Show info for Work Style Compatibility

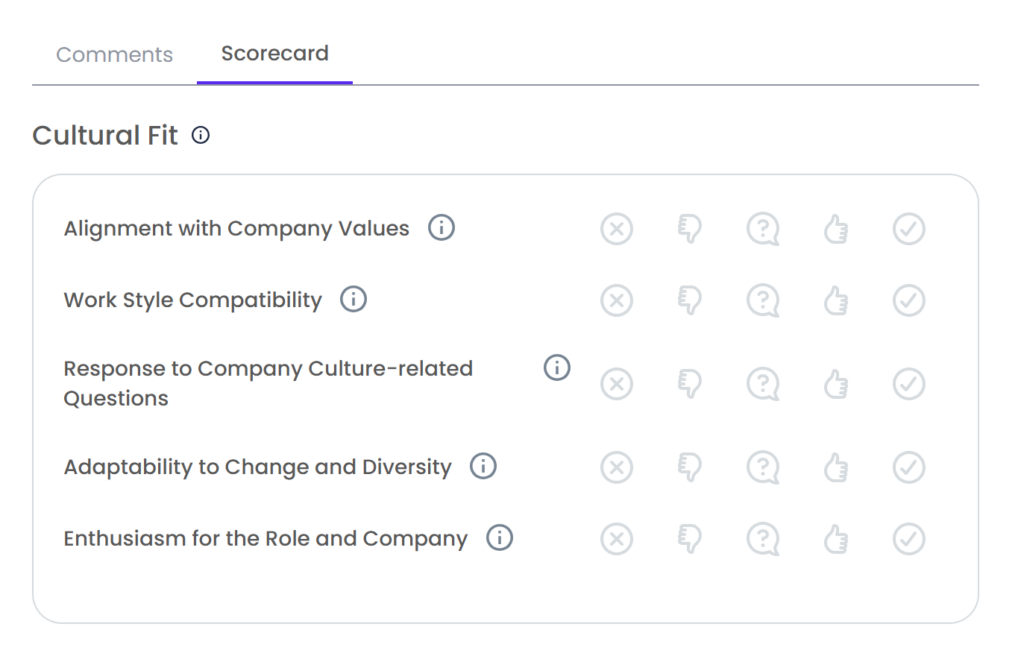click(x=353, y=299)
